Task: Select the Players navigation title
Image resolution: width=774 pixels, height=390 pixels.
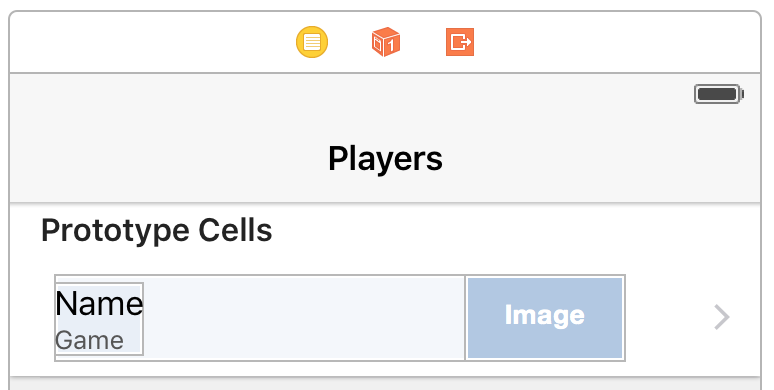Action: click(x=386, y=159)
